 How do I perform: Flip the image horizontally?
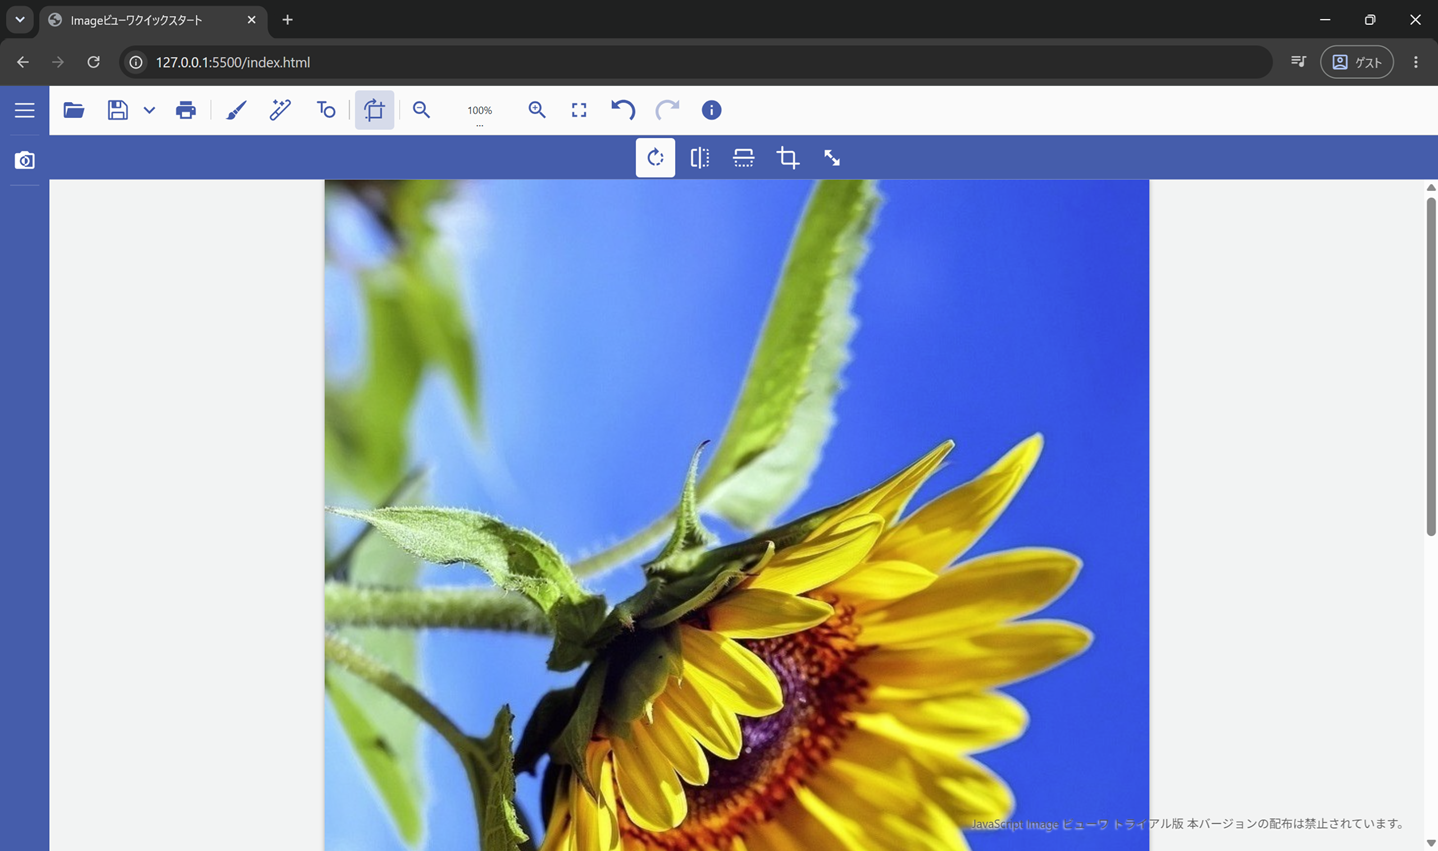click(700, 158)
